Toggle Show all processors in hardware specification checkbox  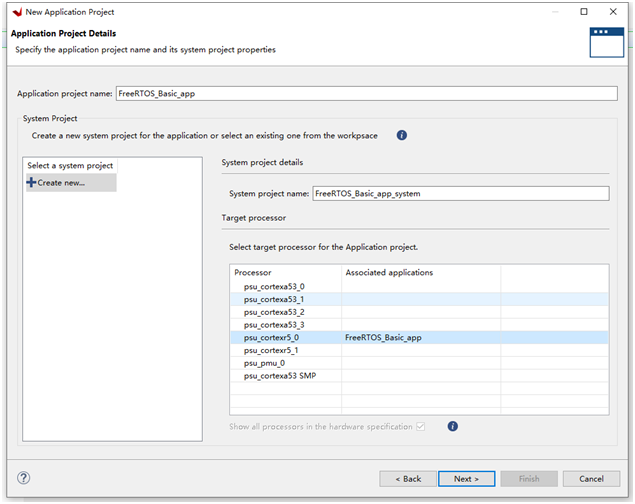click(420, 426)
